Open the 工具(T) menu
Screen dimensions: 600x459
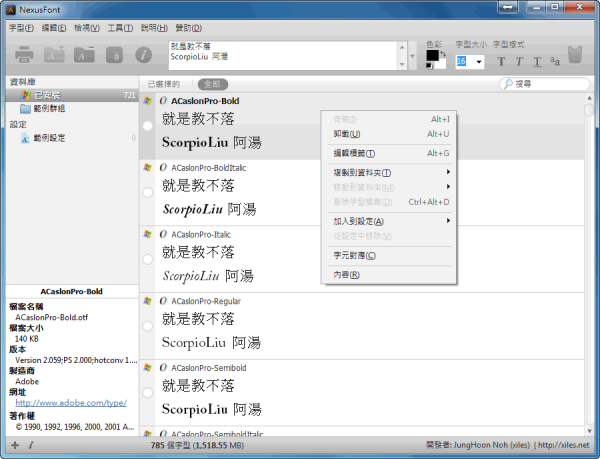tap(120, 28)
